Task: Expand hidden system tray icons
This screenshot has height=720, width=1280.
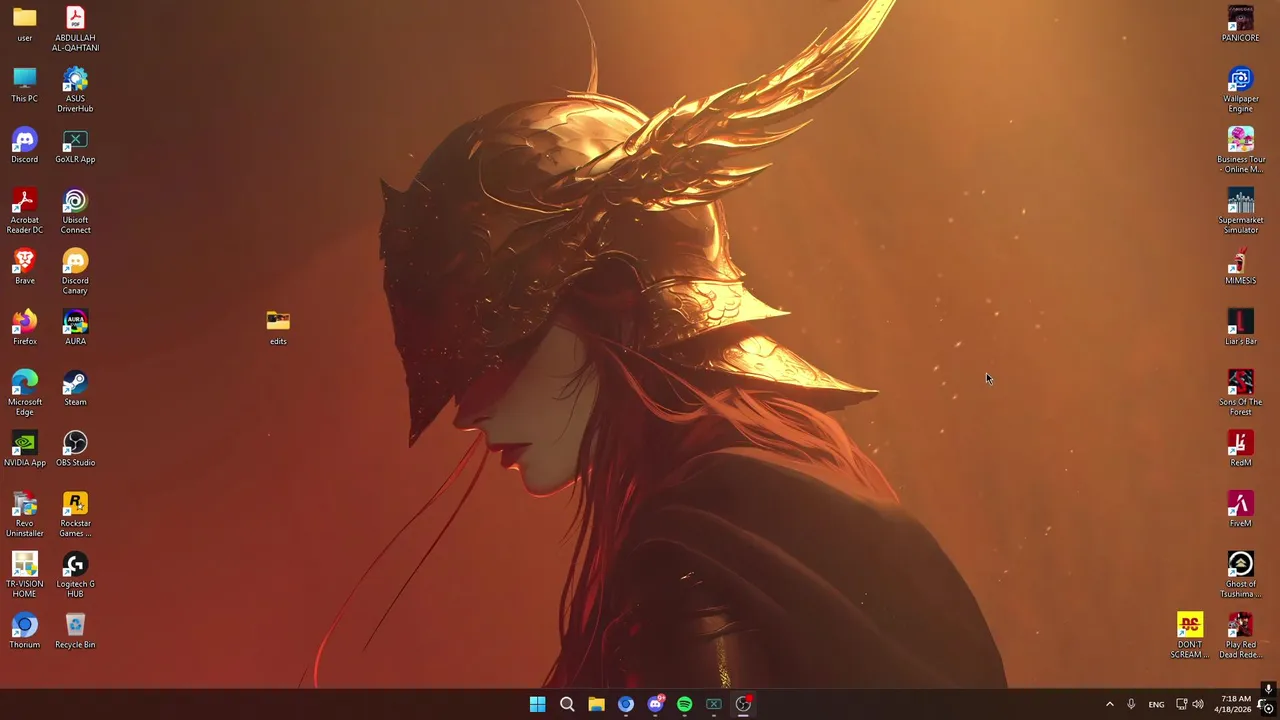Action: (1109, 704)
